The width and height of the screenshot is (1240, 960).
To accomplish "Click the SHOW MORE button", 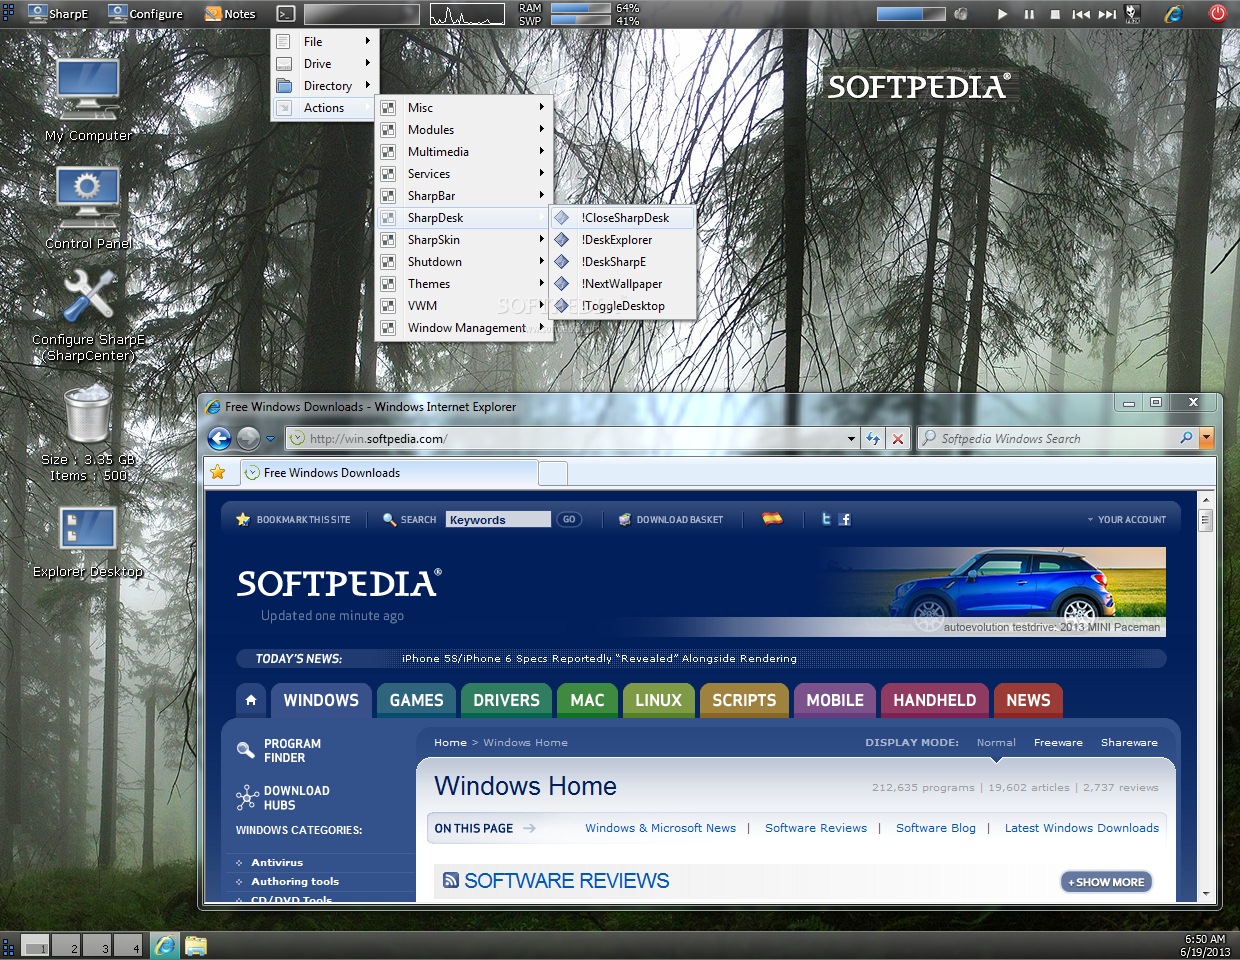I will click(1106, 882).
